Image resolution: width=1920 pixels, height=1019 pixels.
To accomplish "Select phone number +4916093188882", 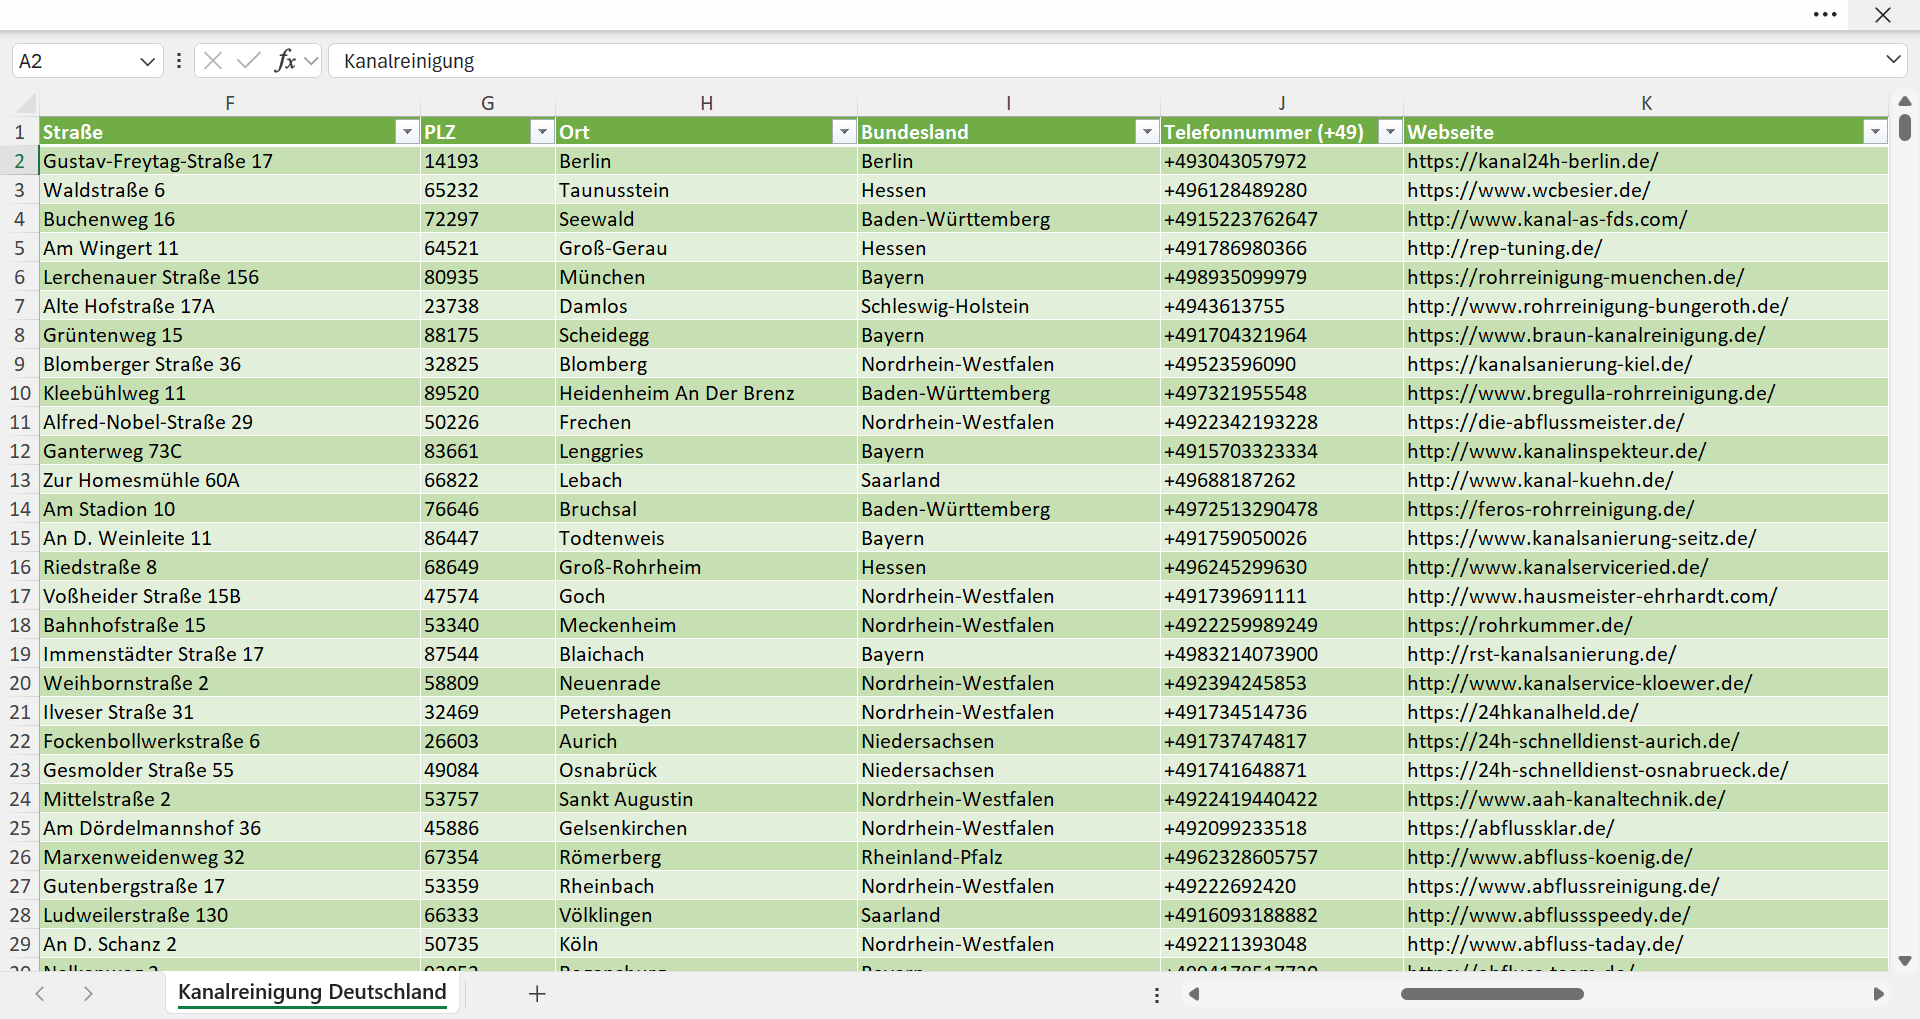I will (x=1281, y=915).
